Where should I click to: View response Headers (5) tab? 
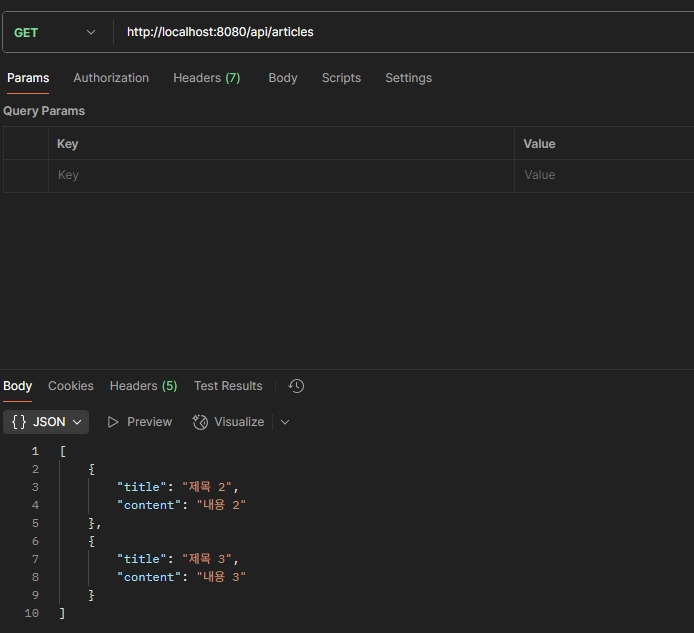point(143,386)
